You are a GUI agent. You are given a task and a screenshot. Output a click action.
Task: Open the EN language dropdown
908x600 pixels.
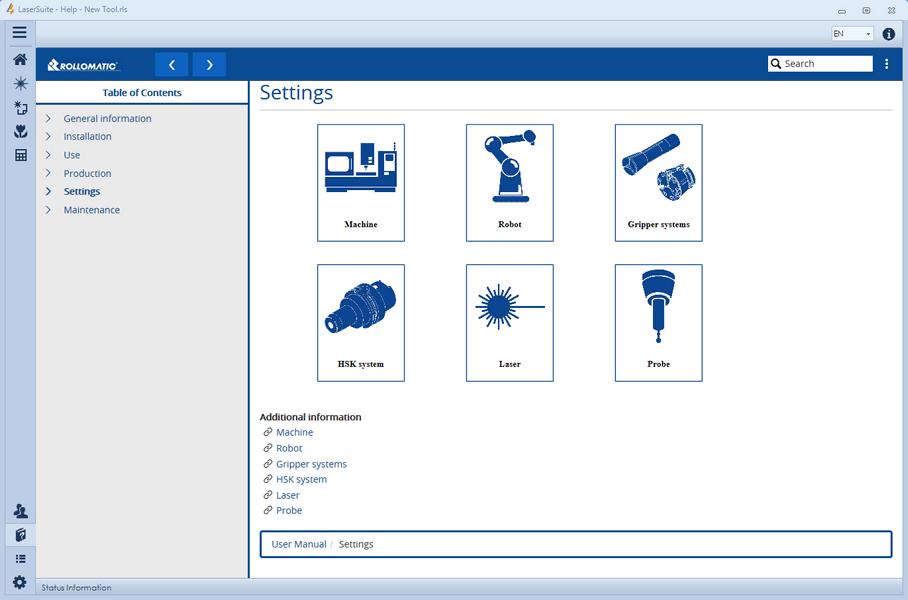852,34
